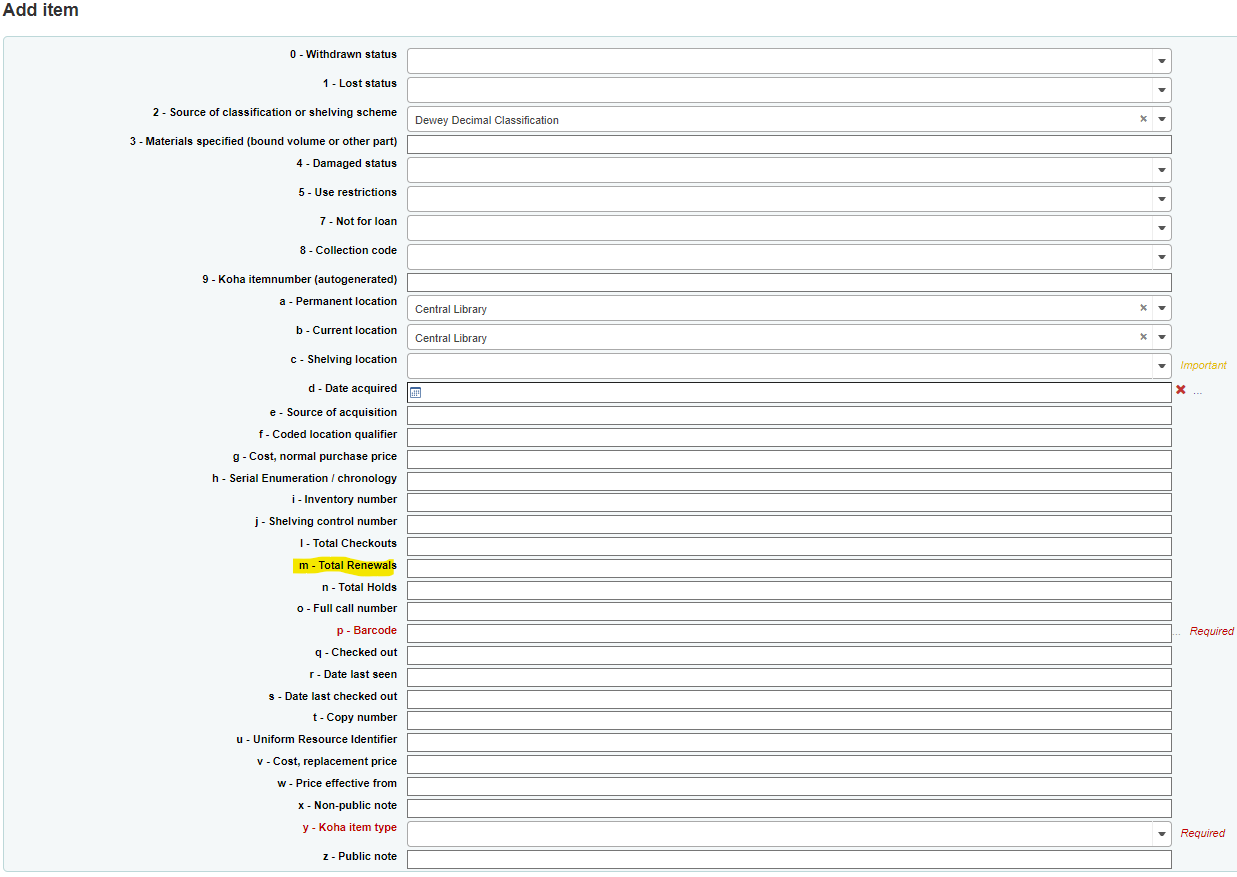Click Copy number input field
The height and width of the screenshot is (877, 1237).
coord(789,721)
